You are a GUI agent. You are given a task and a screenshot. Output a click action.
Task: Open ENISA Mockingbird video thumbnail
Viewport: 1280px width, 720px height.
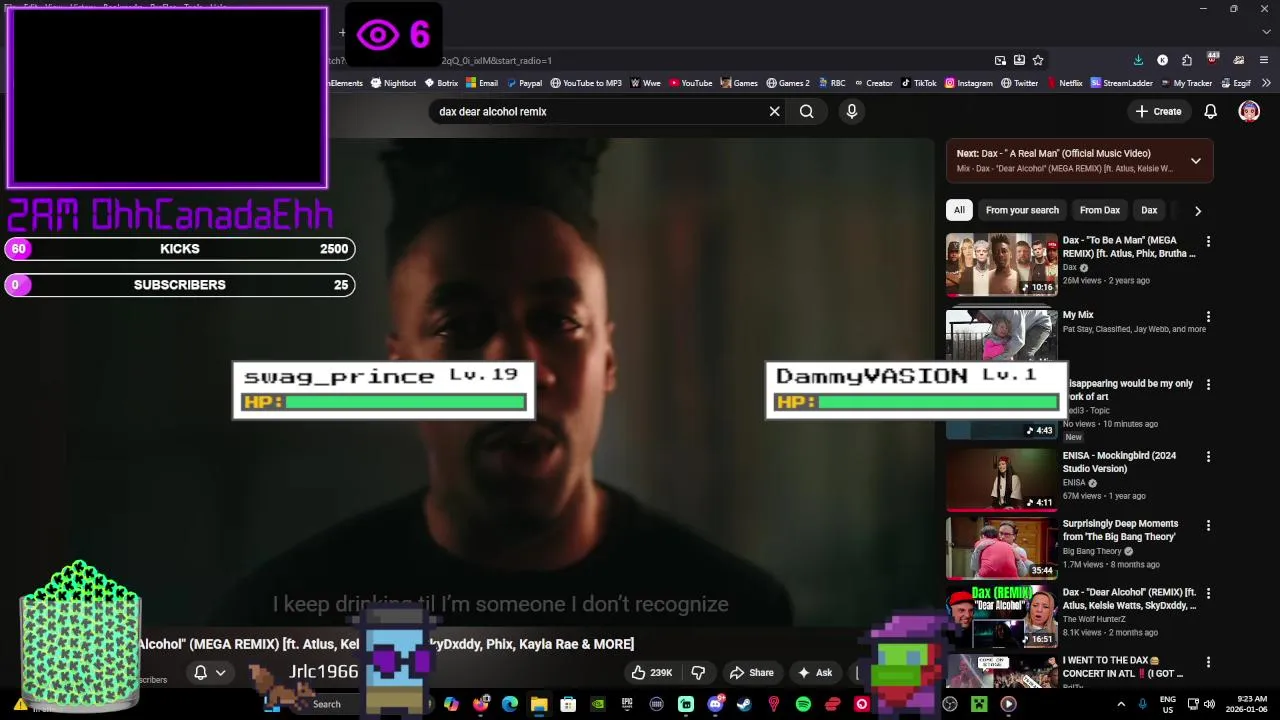pos(1002,480)
